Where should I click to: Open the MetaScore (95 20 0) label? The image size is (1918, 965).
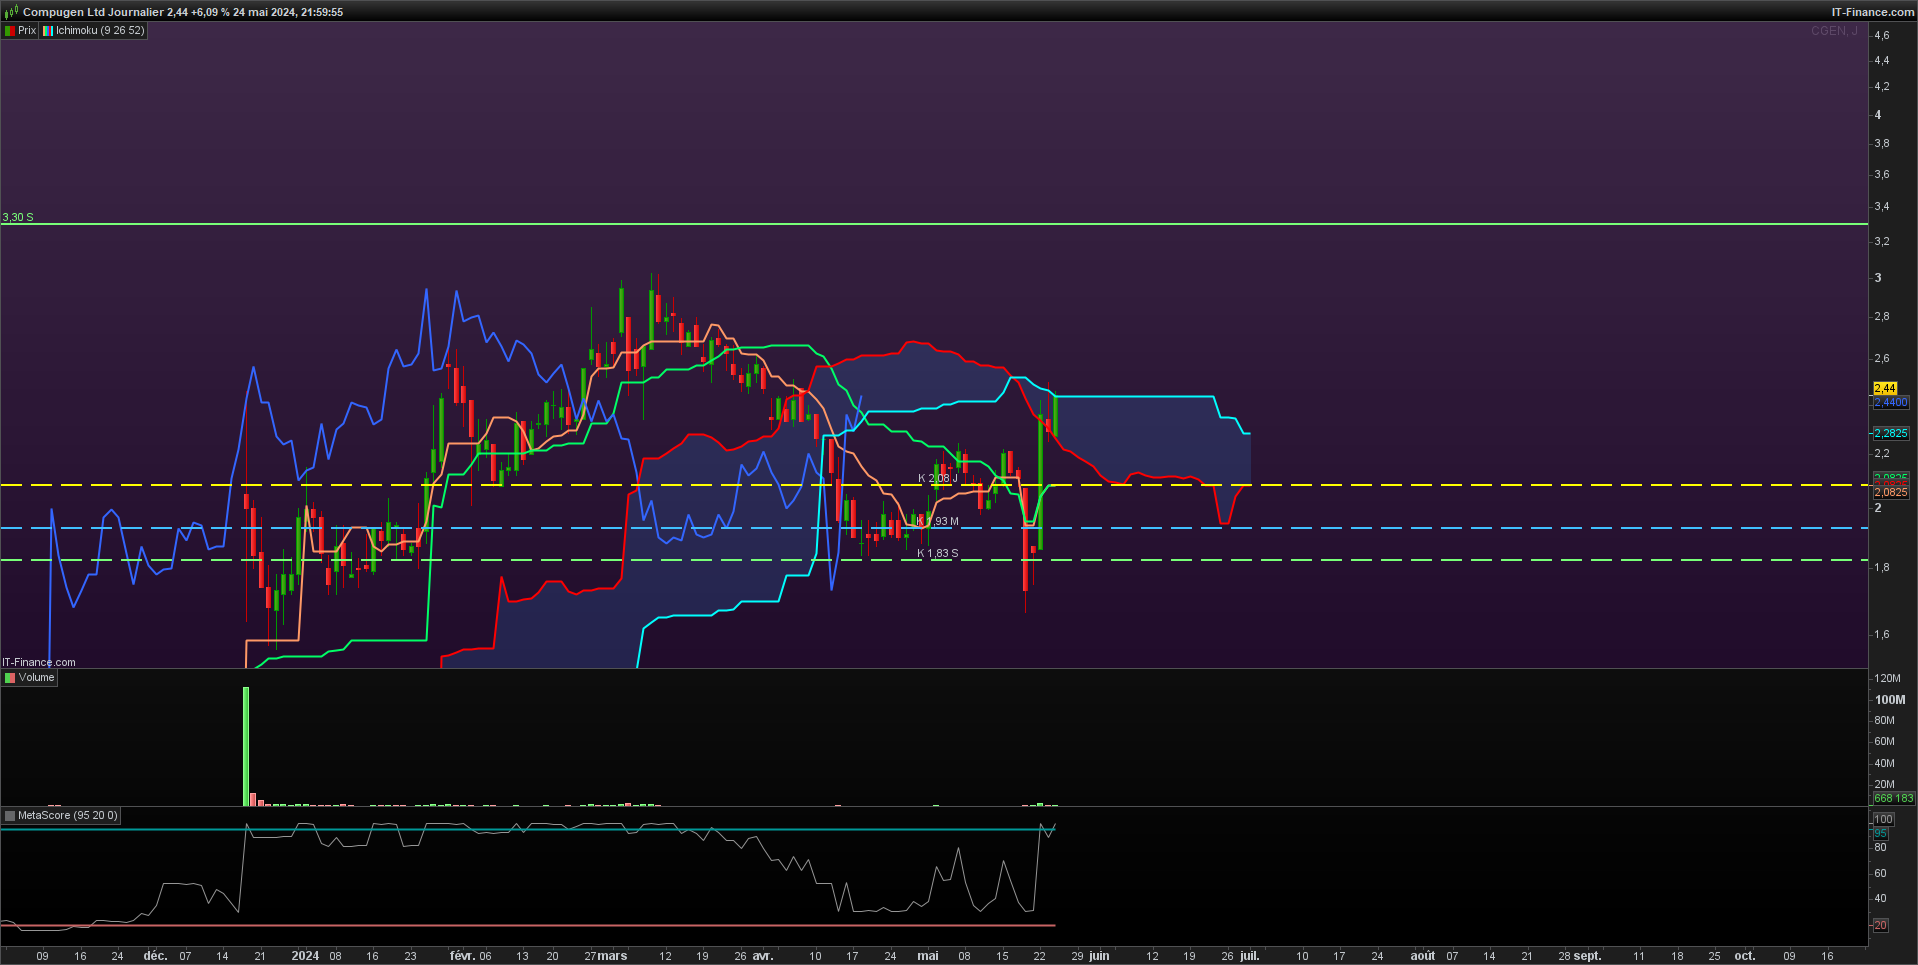coord(68,816)
